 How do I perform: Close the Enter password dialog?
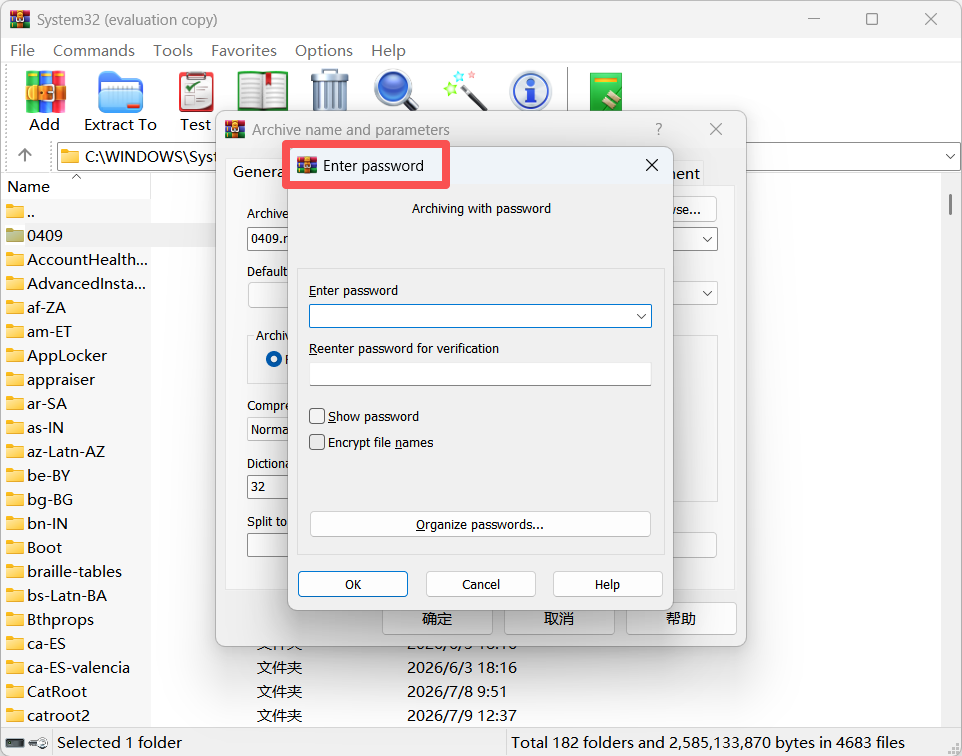pyautogui.click(x=652, y=165)
